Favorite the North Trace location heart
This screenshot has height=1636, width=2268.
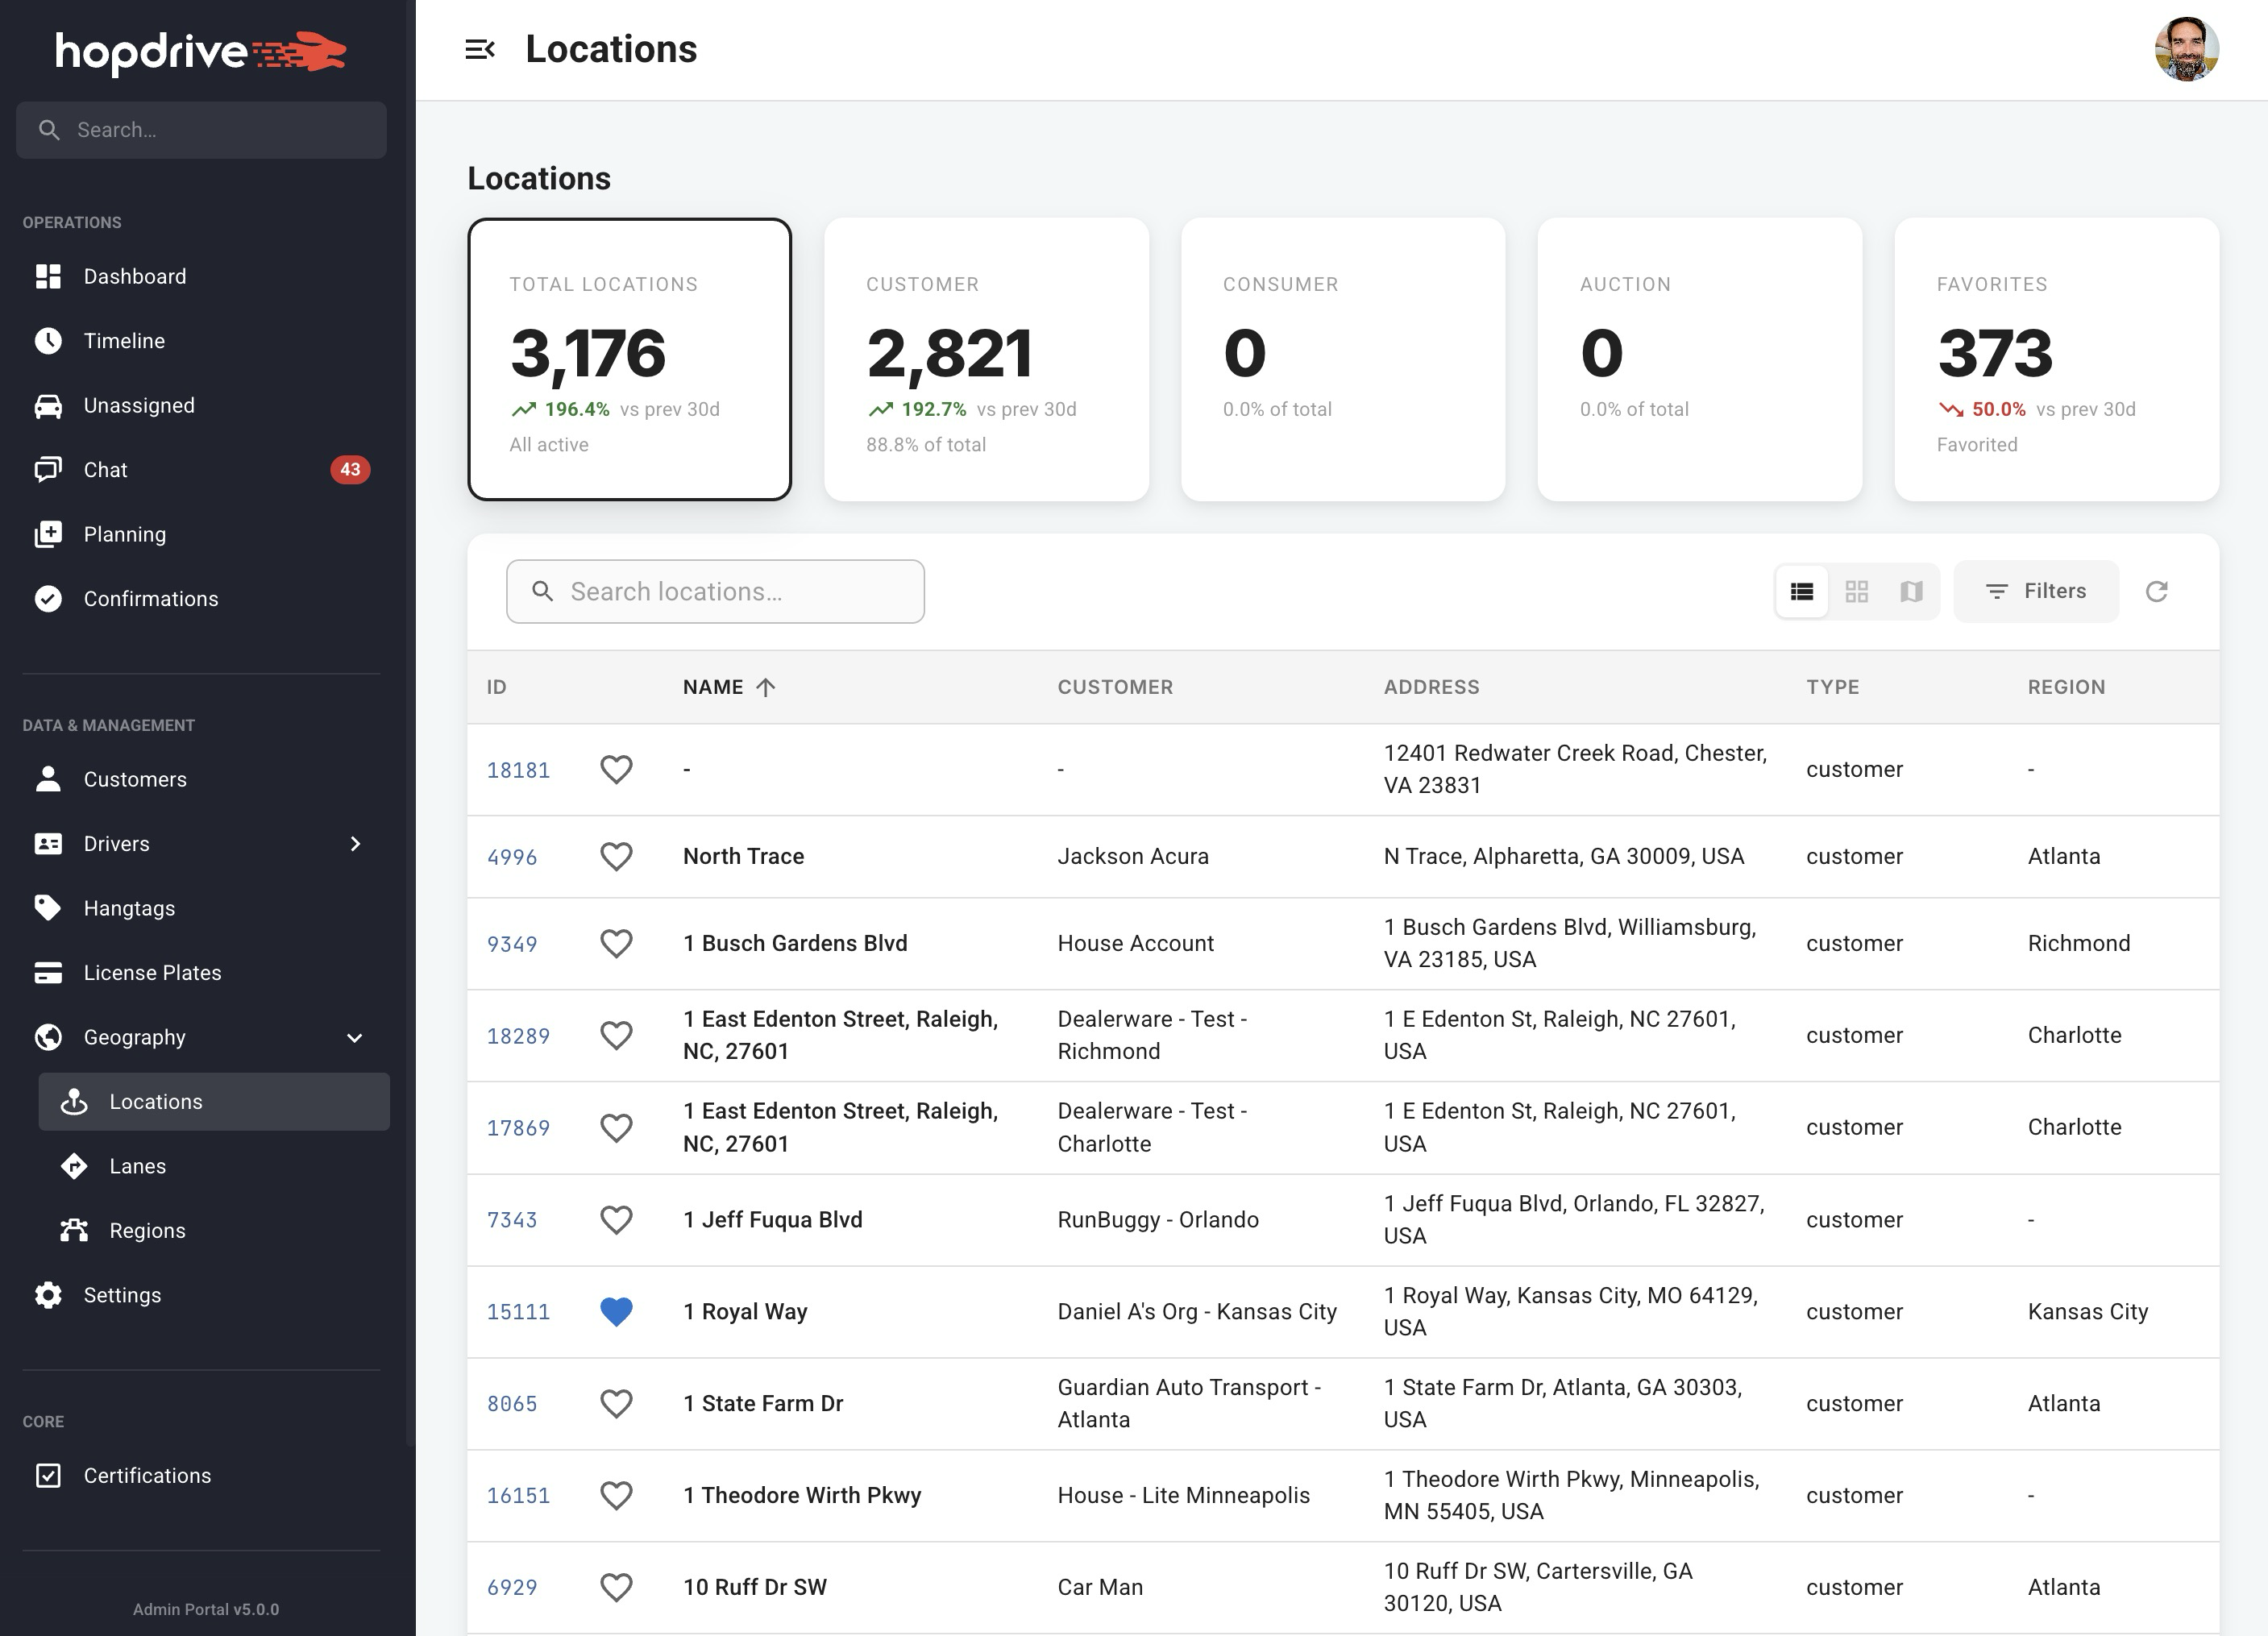coord(616,857)
